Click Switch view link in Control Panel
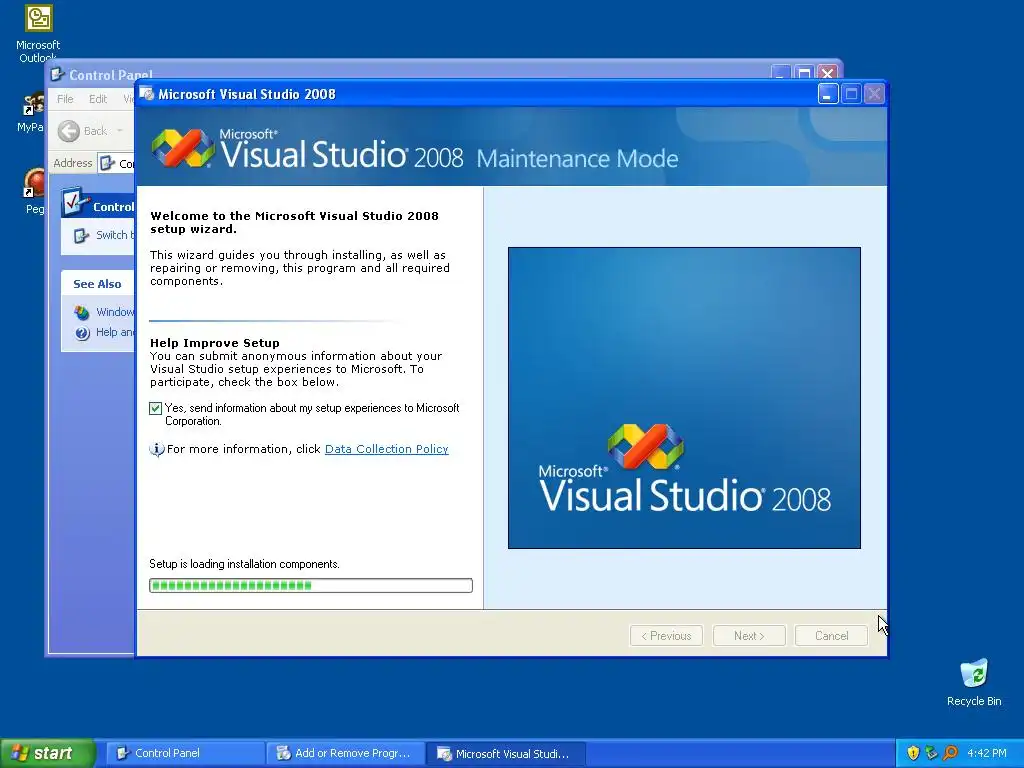The height and width of the screenshot is (768, 1024). point(115,235)
